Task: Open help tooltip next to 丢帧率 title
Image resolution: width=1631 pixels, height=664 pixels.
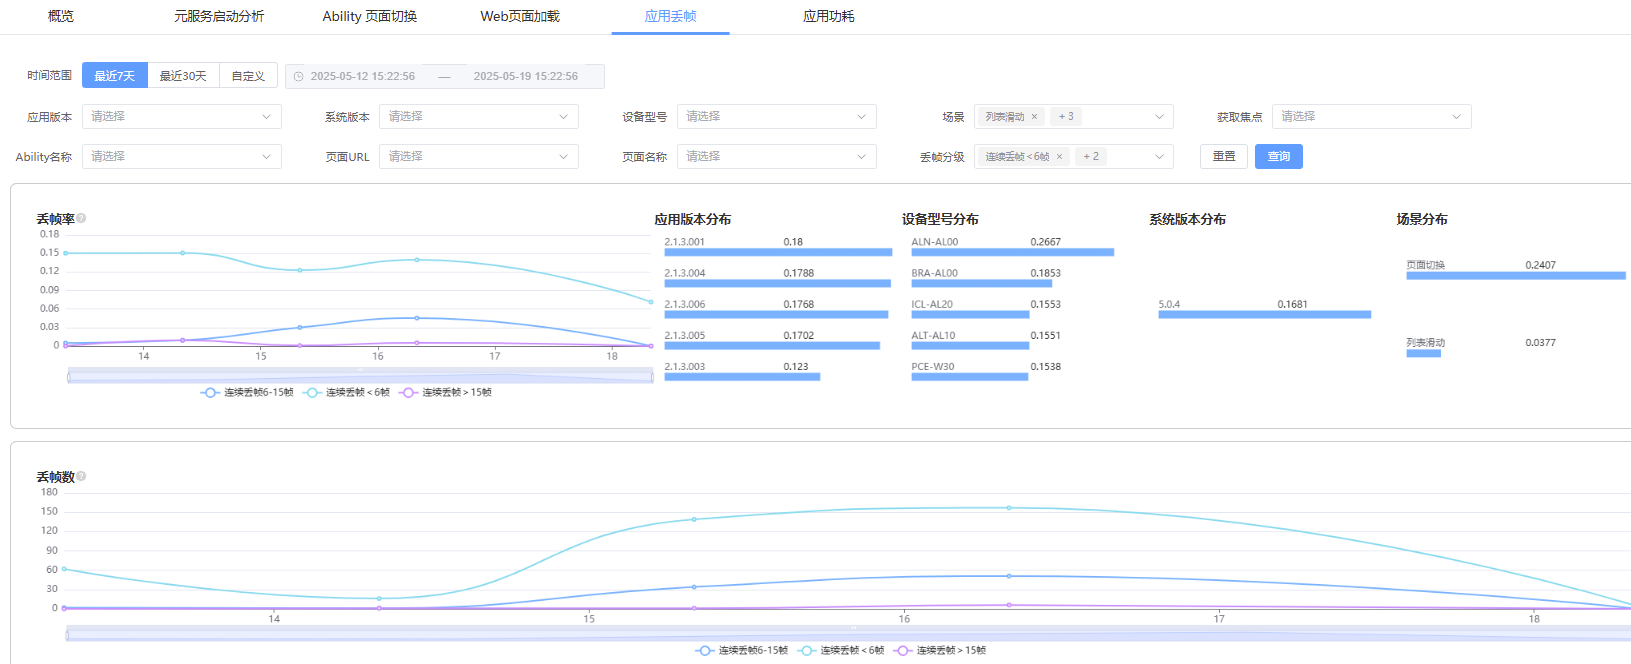Action: pyautogui.click(x=81, y=218)
